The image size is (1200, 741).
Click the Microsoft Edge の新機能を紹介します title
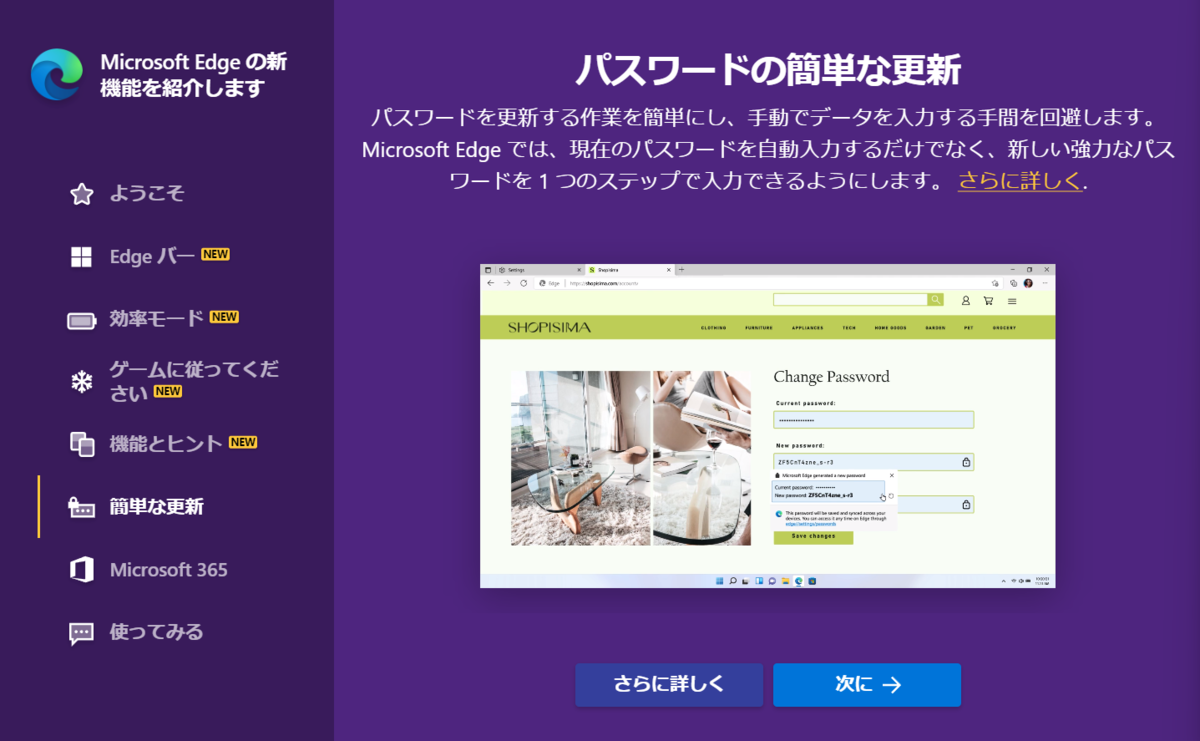194,75
